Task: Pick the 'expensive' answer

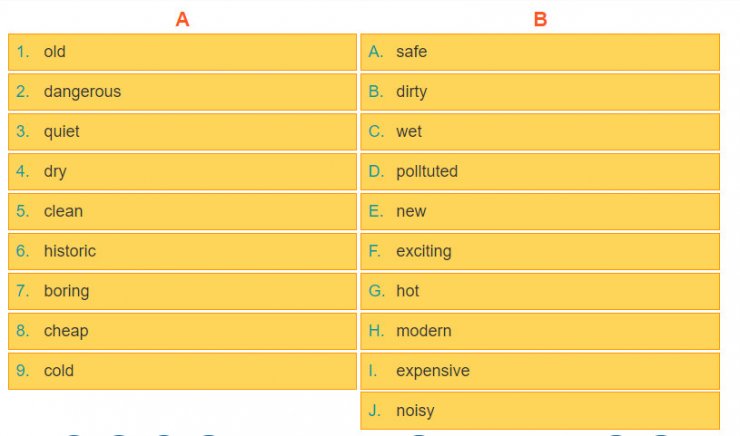Action: click(x=540, y=371)
